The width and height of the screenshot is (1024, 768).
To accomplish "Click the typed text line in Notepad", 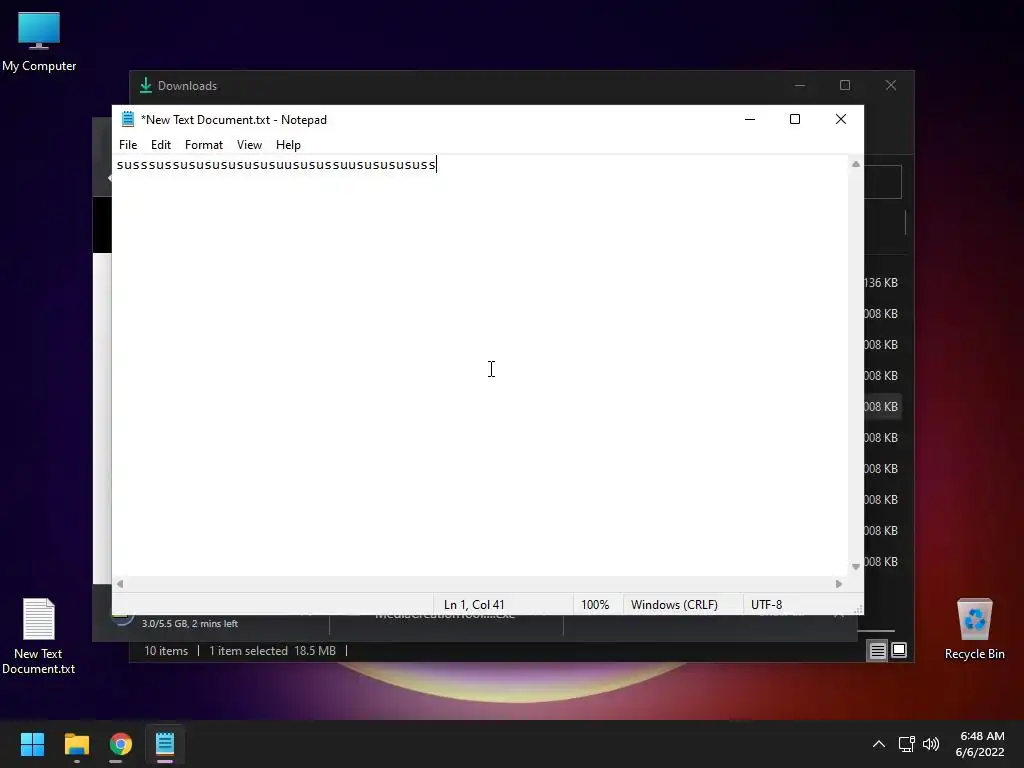I will (276, 165).
